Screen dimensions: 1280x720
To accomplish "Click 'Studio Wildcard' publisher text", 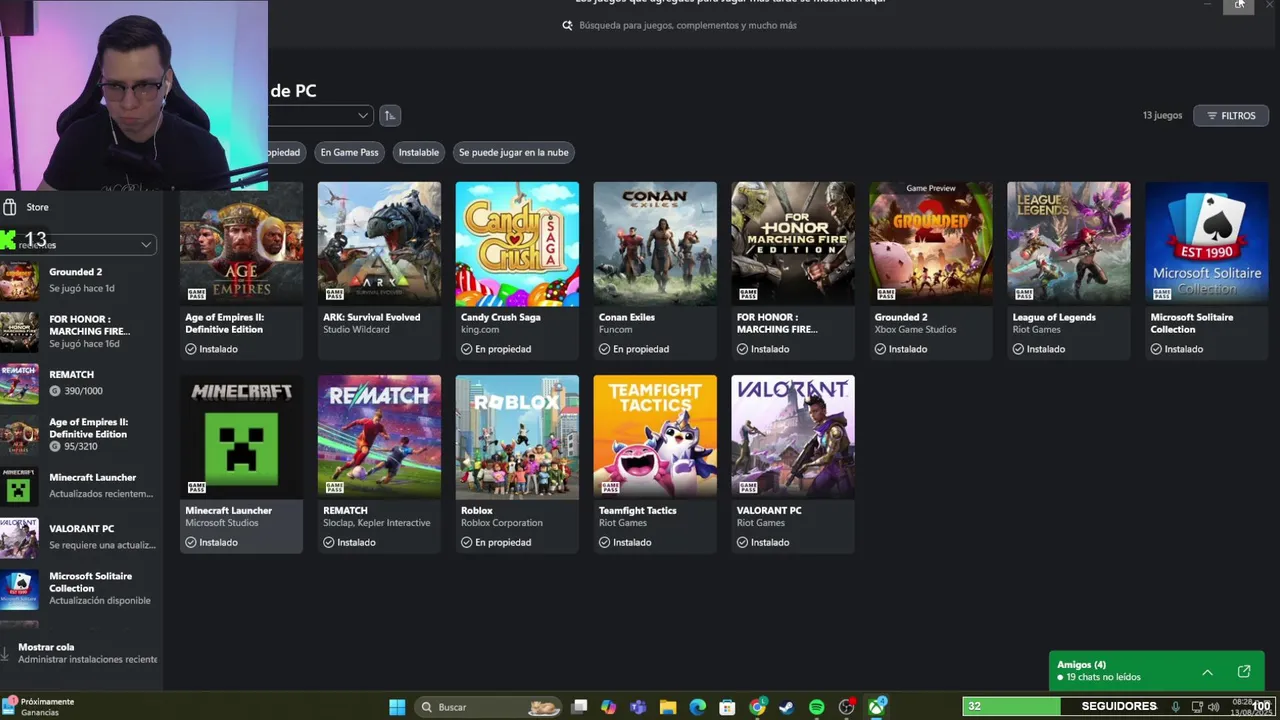I will [x=356, y=330].
